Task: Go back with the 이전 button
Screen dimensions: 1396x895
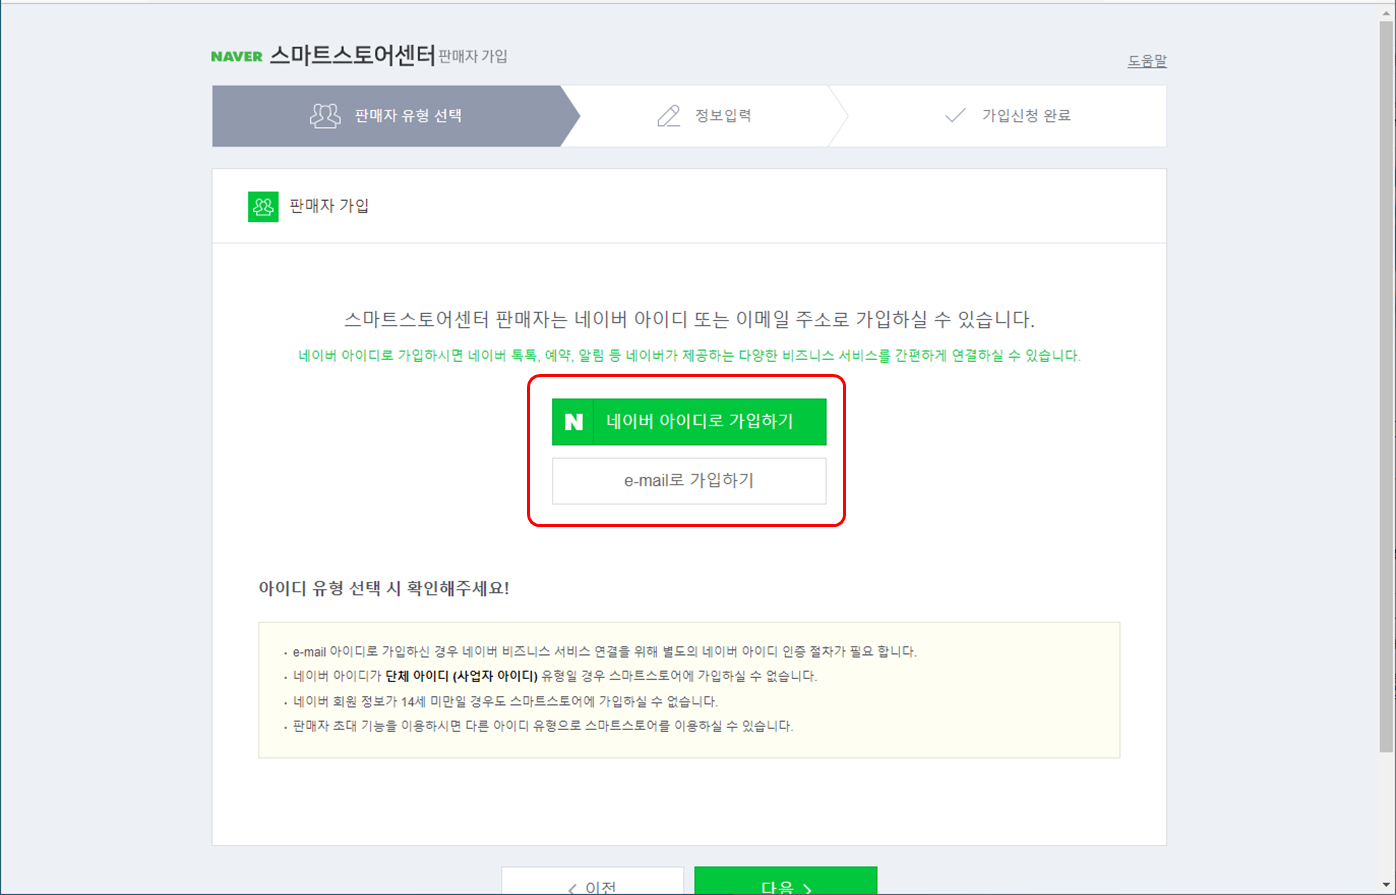Action: (x=592, y=881)
